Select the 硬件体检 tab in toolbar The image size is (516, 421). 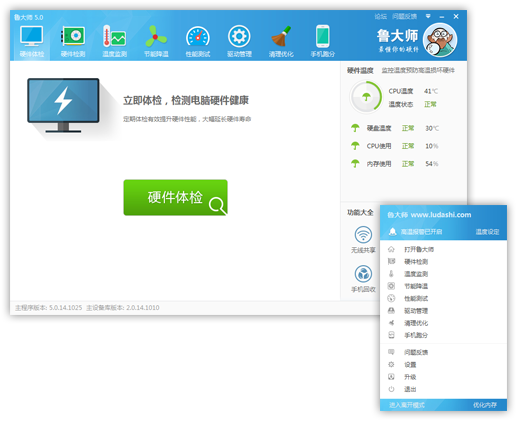click(x=31, y=41)
